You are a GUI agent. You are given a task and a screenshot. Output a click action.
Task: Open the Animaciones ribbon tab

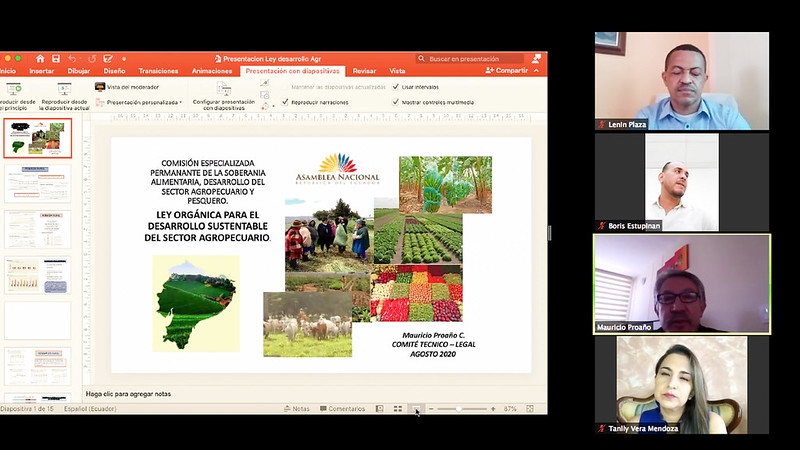pyautogui.click(x=212, y=71)
